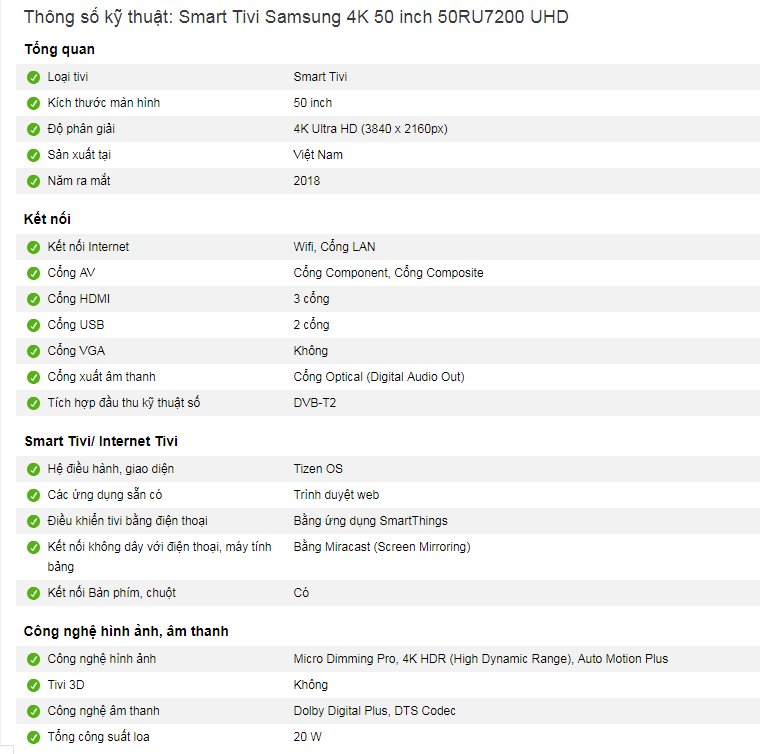The height and width of the screenshot is (754, 776).
Task: Click the green check beside Kết nối Internet
Action: (x=34, y=247)
